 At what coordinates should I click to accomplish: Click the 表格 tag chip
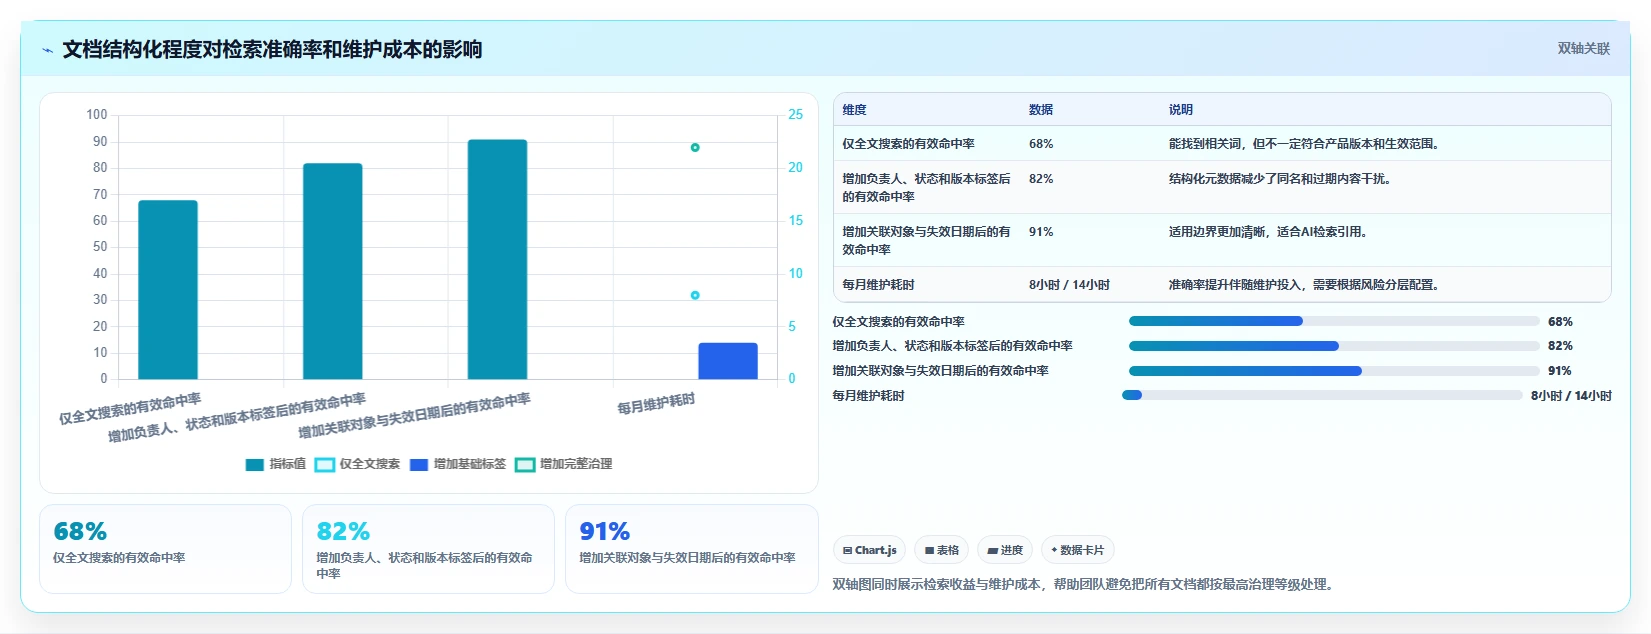click(x=942, y=550)
